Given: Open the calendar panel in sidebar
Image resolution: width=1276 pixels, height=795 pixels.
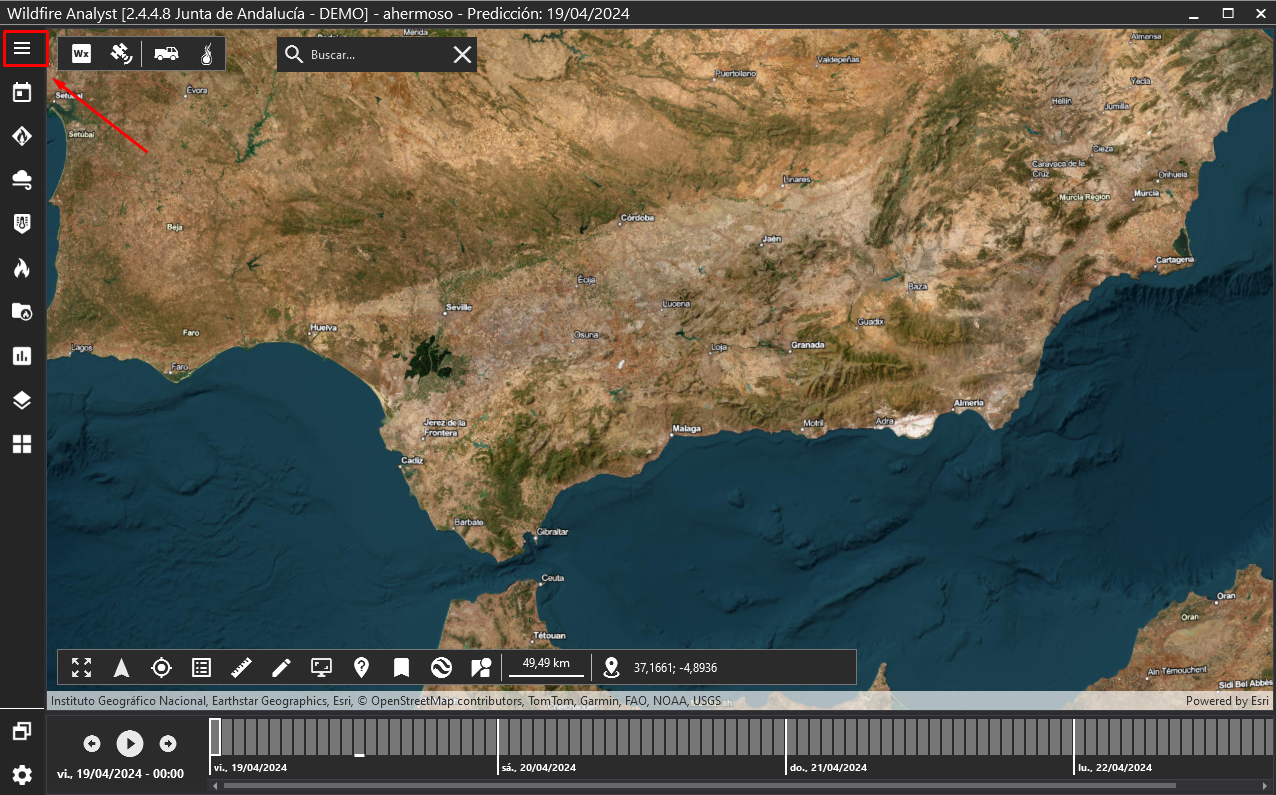Looking at the screenshot, I should [x=22, y=93].
